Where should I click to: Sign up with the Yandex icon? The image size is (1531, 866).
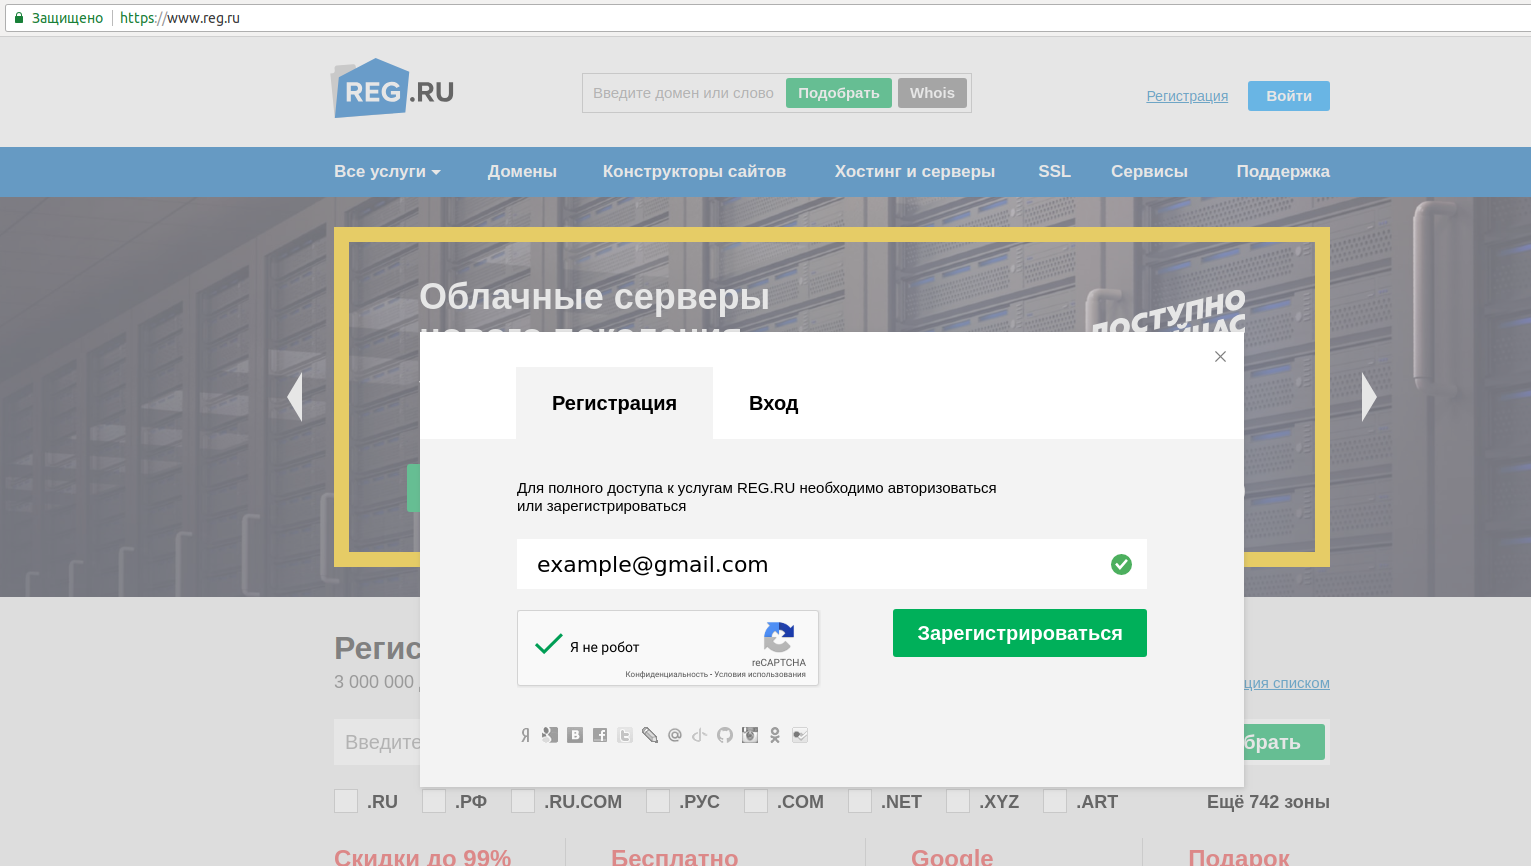(x=525, y=735)
